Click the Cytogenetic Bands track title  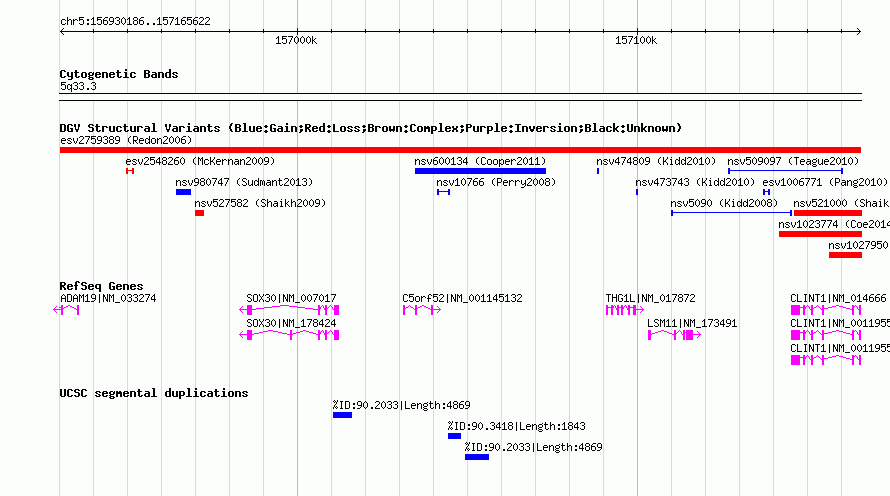119,74
